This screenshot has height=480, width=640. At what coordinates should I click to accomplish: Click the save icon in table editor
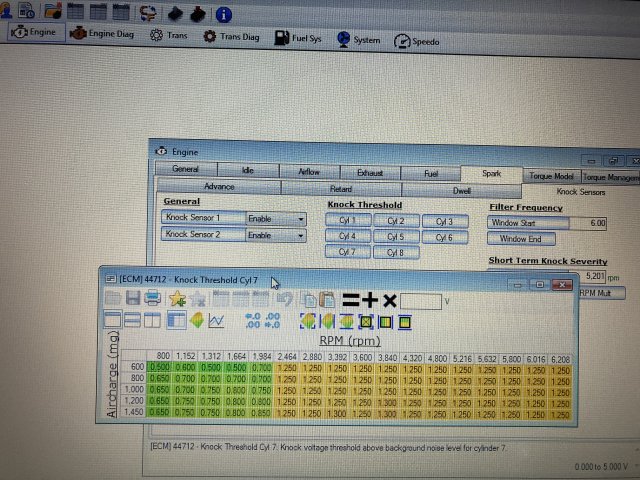click(x=133, y=299)
